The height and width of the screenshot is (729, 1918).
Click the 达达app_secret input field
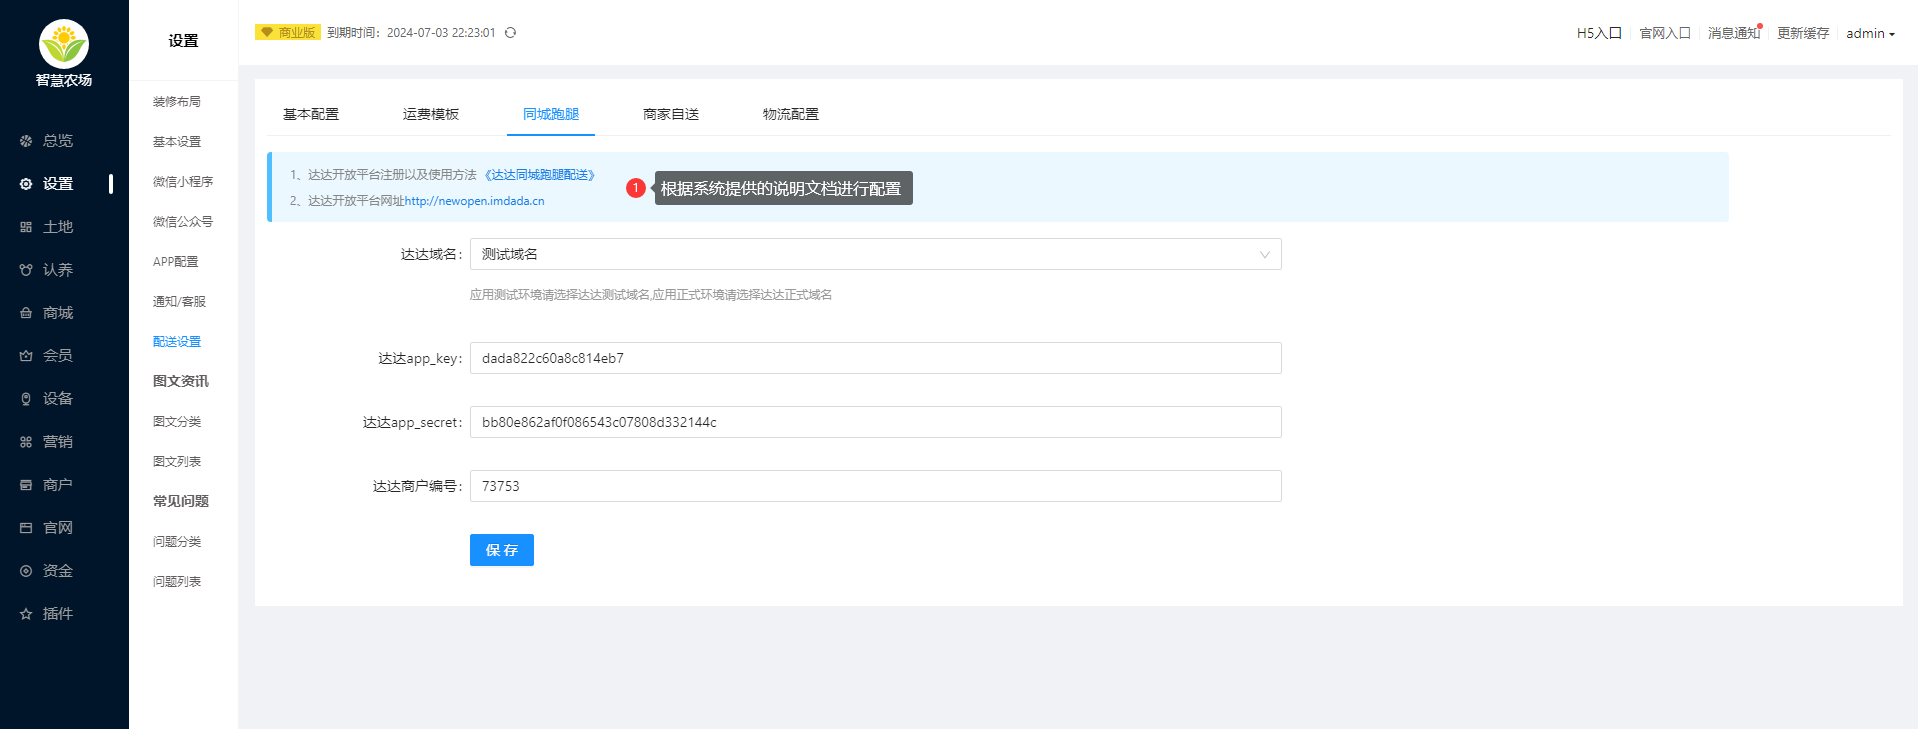[875, 422]
